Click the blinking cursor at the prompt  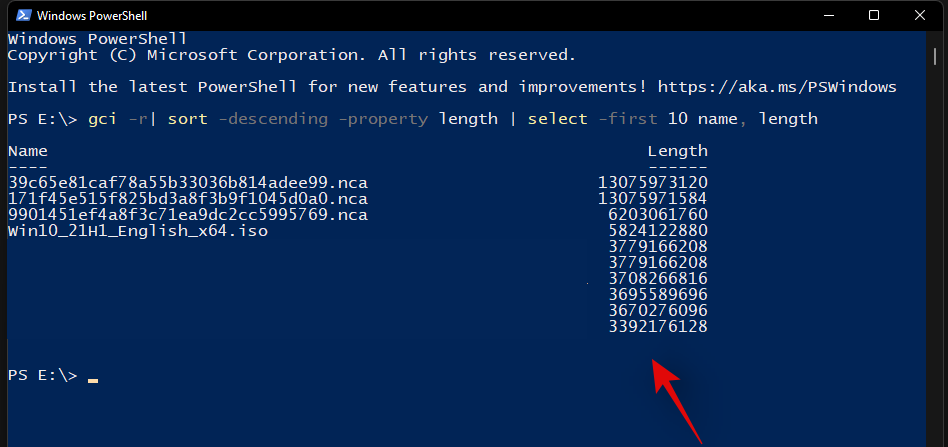[93, 380]
